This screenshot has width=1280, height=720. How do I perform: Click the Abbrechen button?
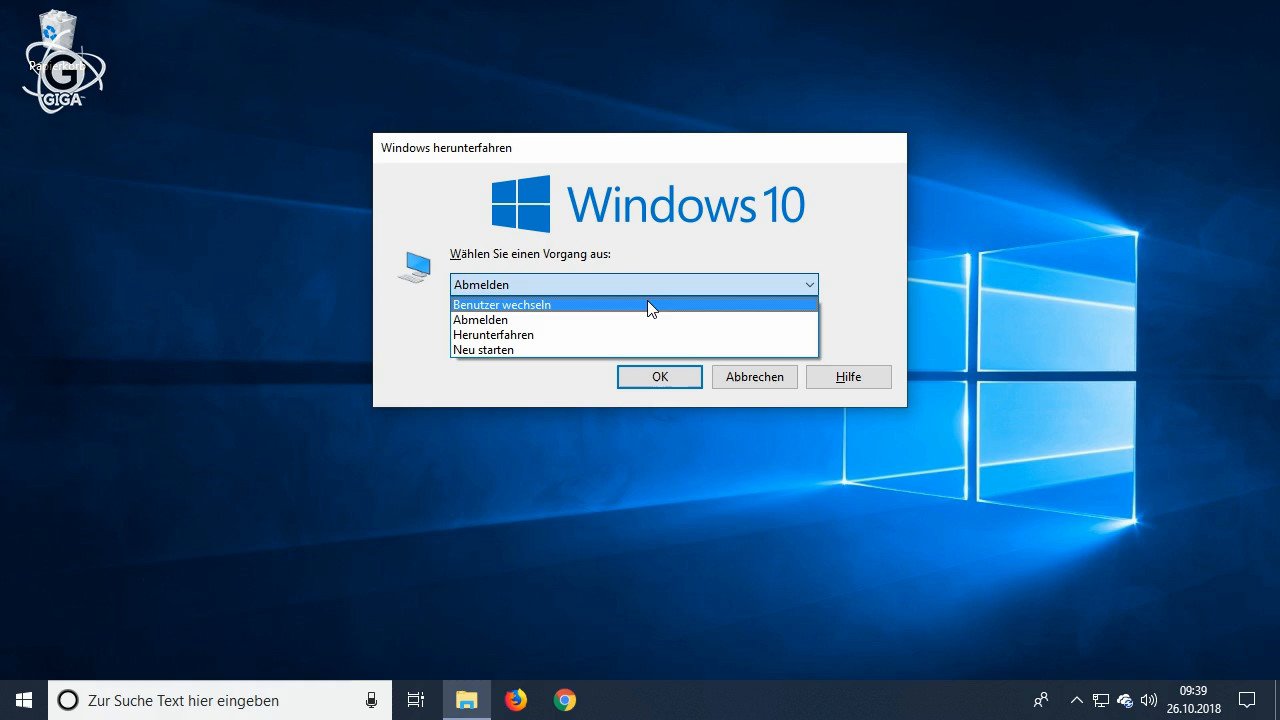tap(755, 377)
